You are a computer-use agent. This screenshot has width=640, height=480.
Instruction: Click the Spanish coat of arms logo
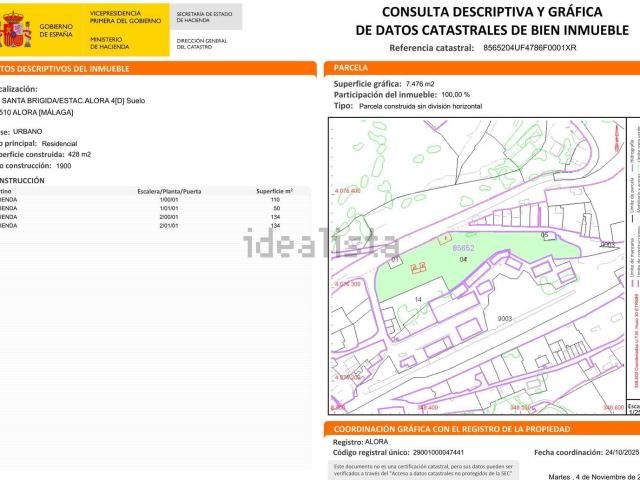point(15,29)
